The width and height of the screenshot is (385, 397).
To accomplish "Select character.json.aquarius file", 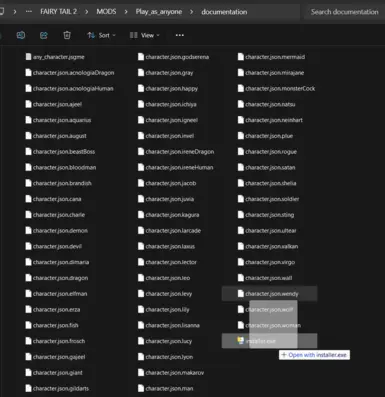I will (x=58, y=120).
